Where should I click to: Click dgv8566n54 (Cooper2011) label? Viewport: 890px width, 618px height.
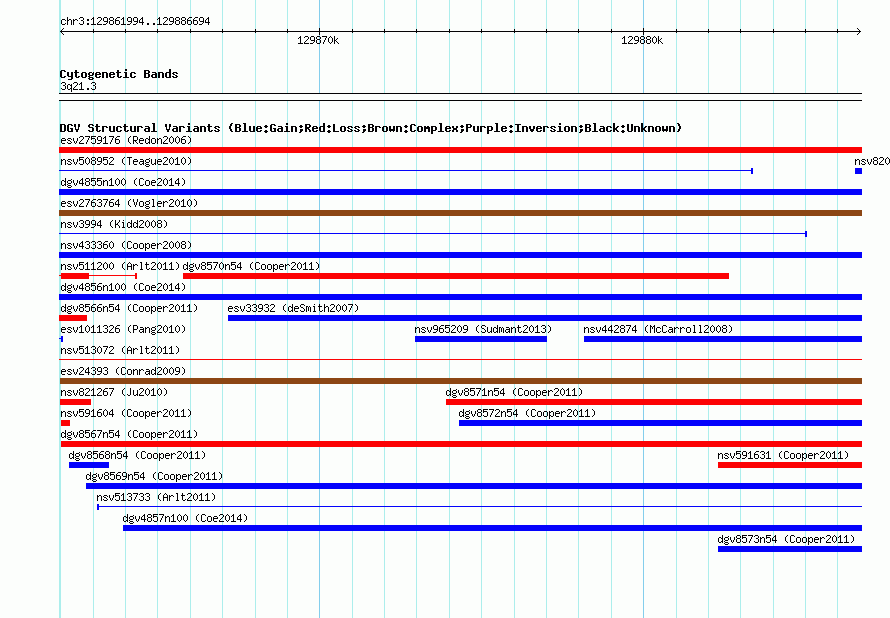tap(129, 308)
